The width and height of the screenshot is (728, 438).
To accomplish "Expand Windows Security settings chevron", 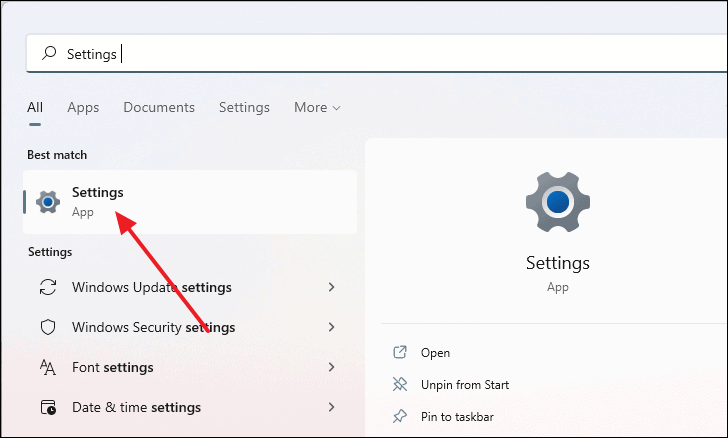I will click(x=332, y=327).
